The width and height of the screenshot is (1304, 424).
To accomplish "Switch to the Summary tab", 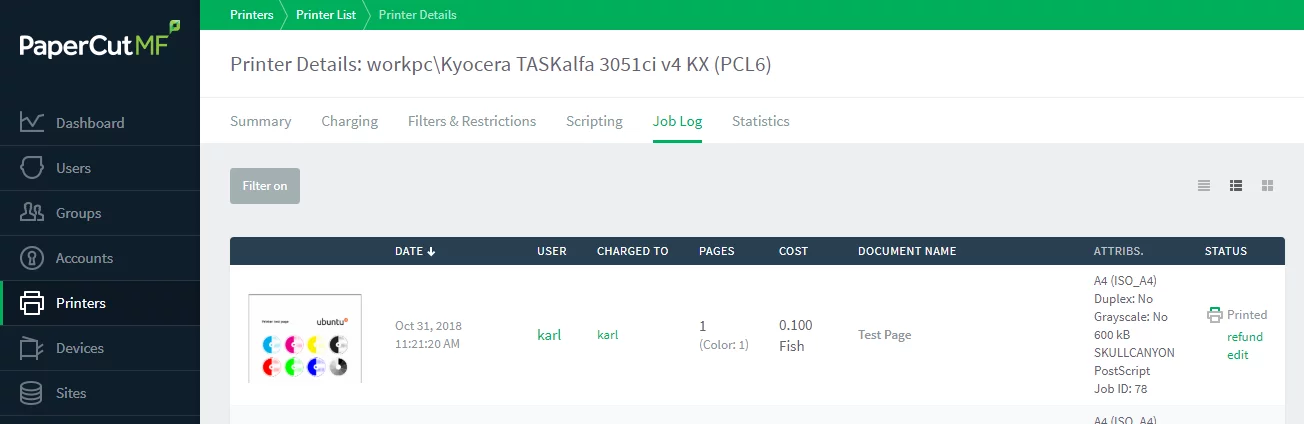I will 260,121.
